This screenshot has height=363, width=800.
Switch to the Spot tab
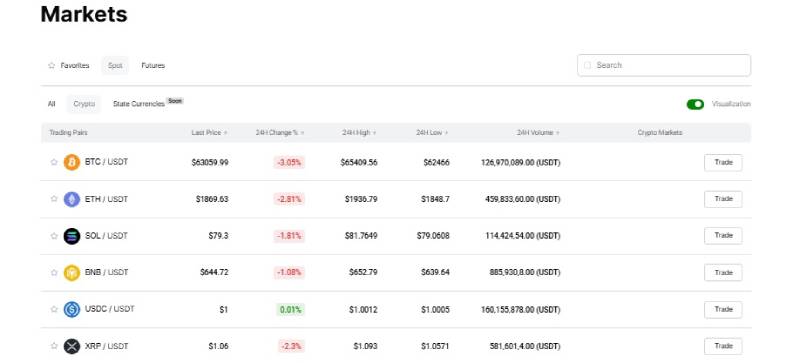click(115, 65)
